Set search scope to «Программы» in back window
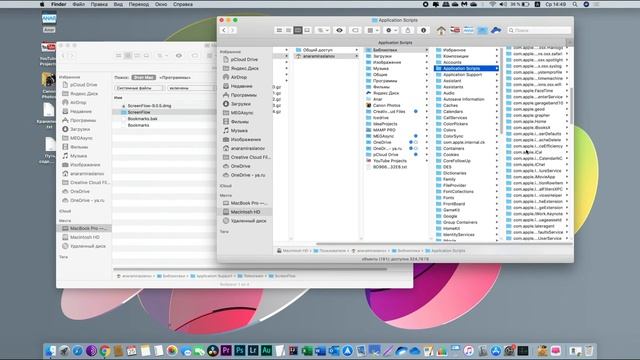 (175, 78)
